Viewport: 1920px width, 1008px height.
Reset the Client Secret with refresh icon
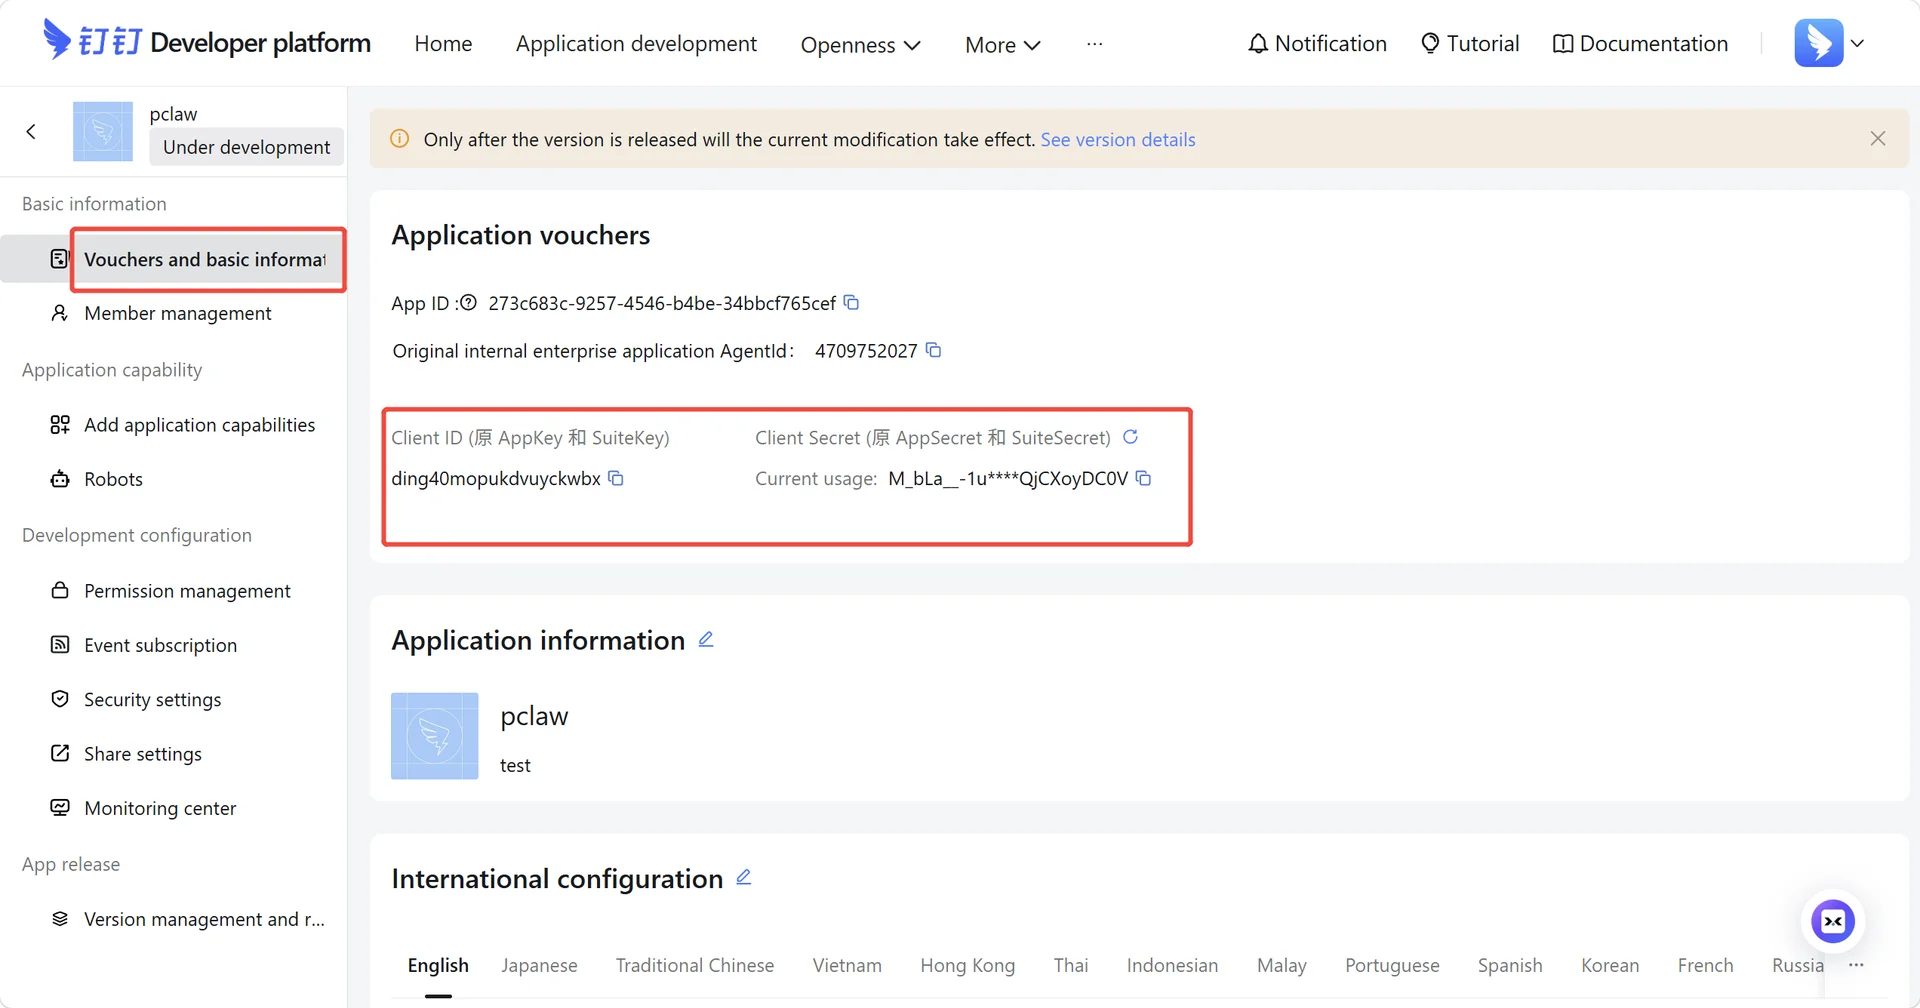(1131, 437)
